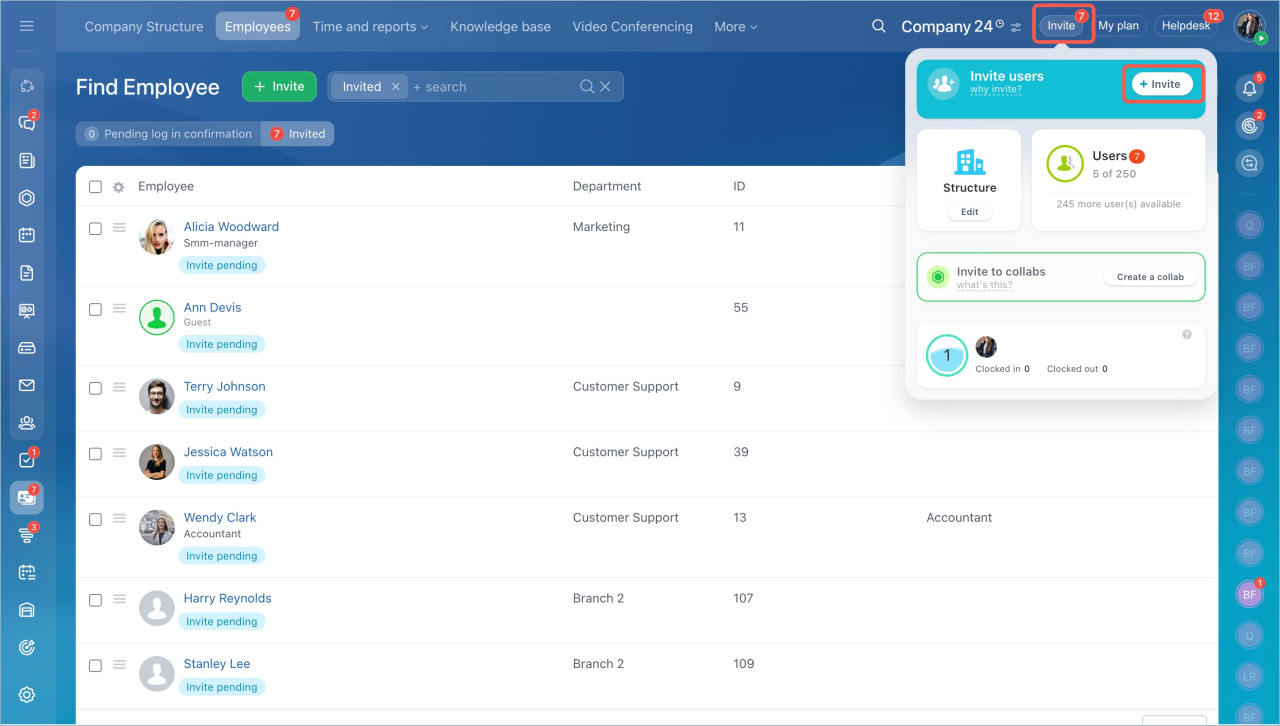The width and height of the screenshot is (1280, 726).
Task: Check the box for Ann Devis
Action: click(95, 309)
